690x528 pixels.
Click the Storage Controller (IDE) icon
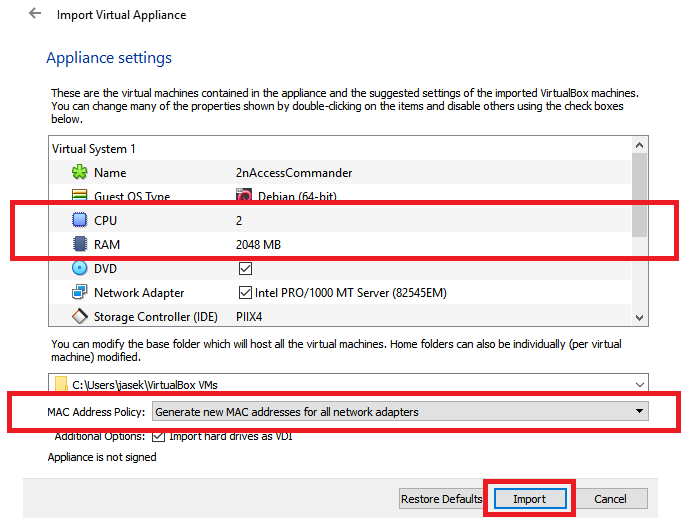80,316
